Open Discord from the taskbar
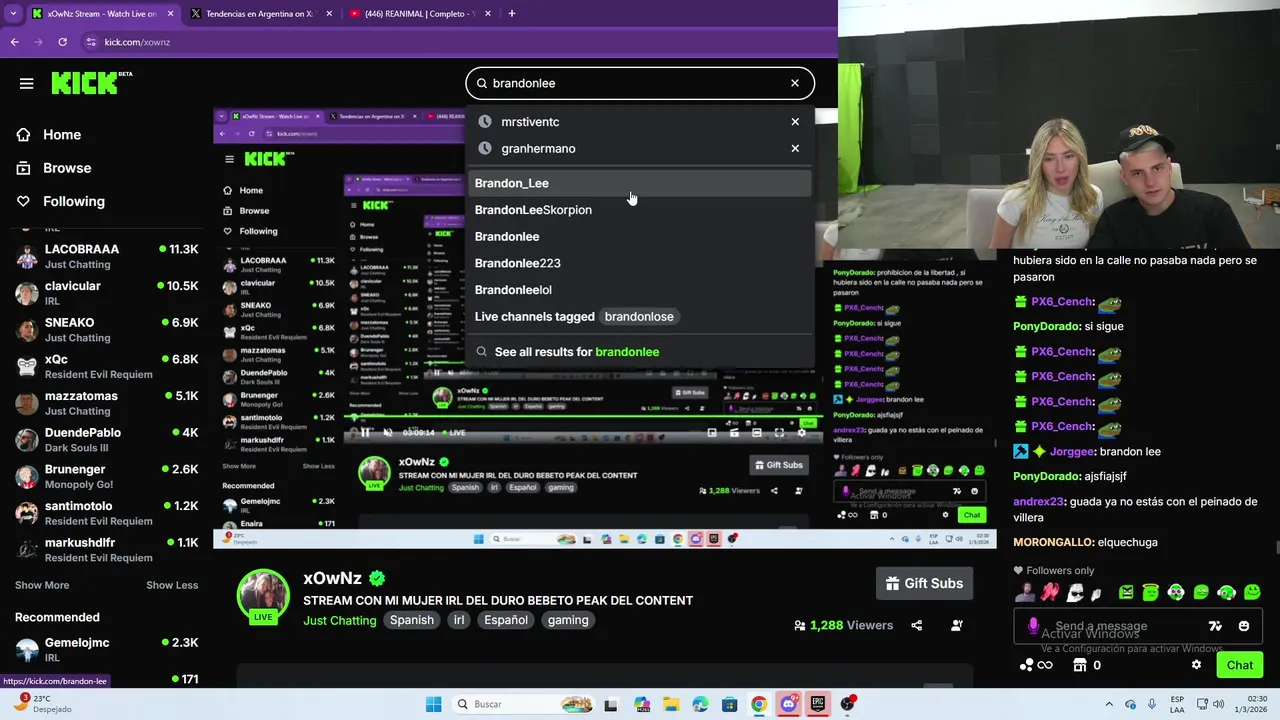Image resolution: width=1280 pixels, height=720 pixels. click(788, 704)
